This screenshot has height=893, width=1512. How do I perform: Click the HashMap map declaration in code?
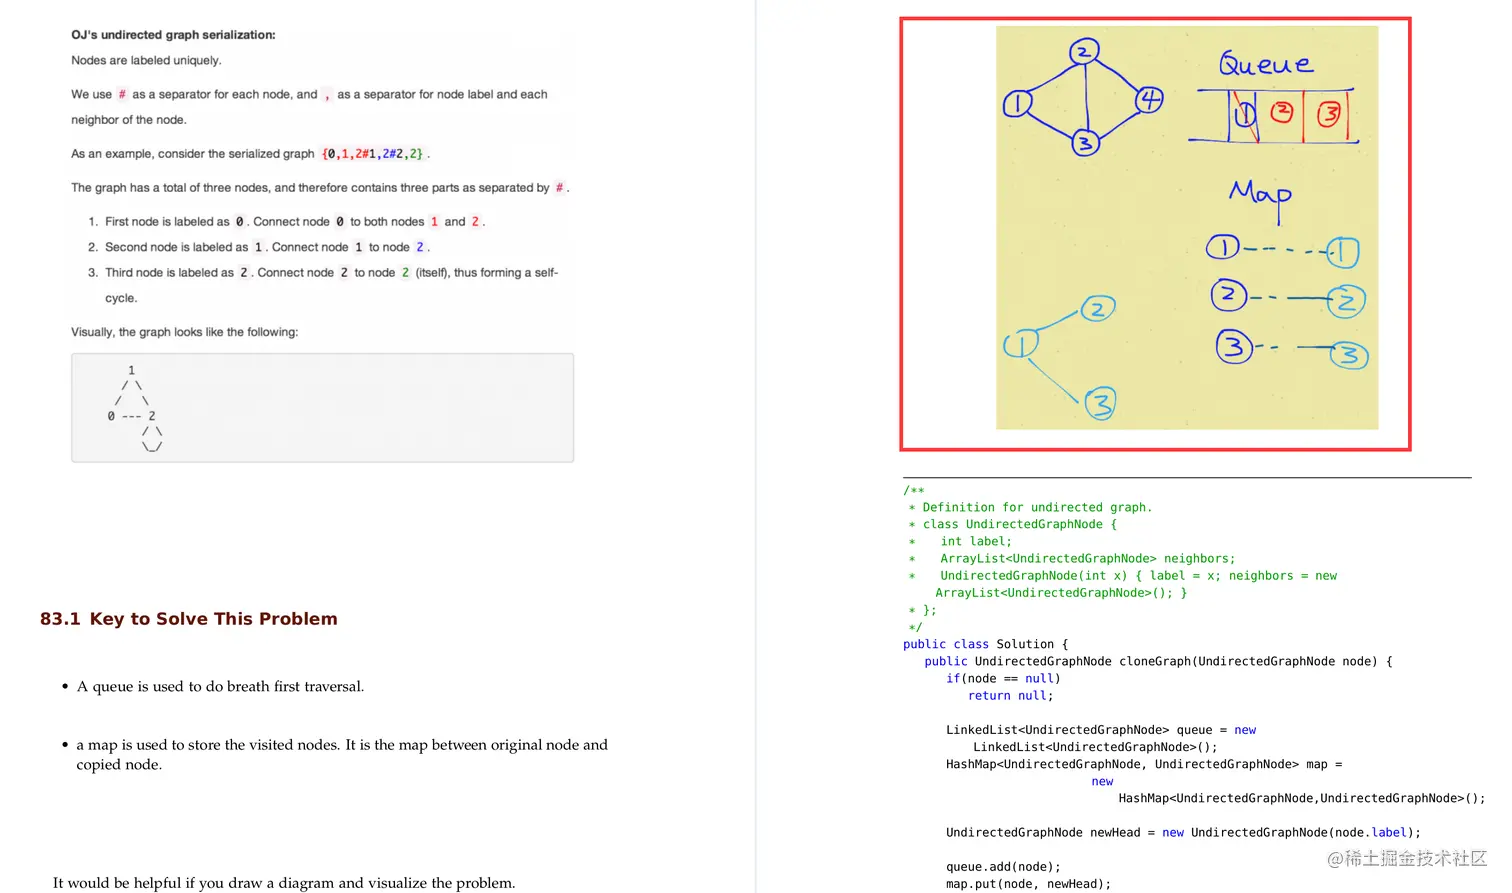pos(1143,764)
